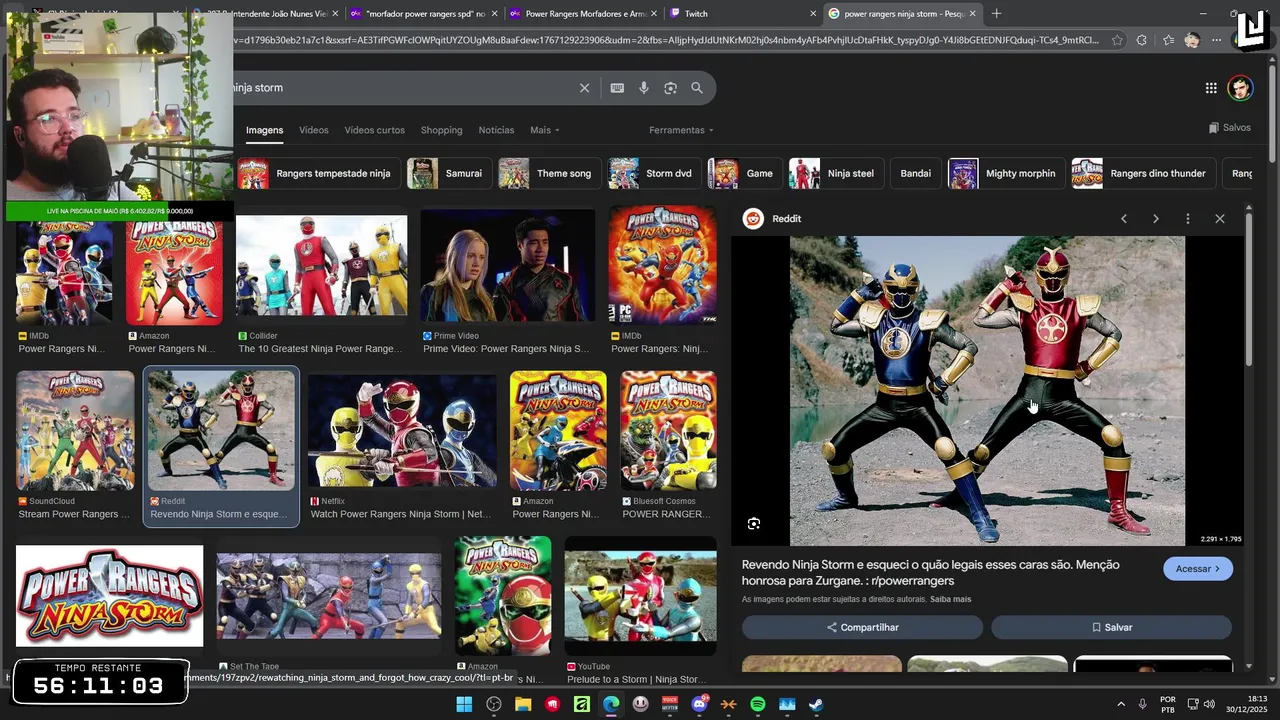Open more options in image preview panel
Viewport: 1280px width, 720px height.
(x=1188, y=219)
